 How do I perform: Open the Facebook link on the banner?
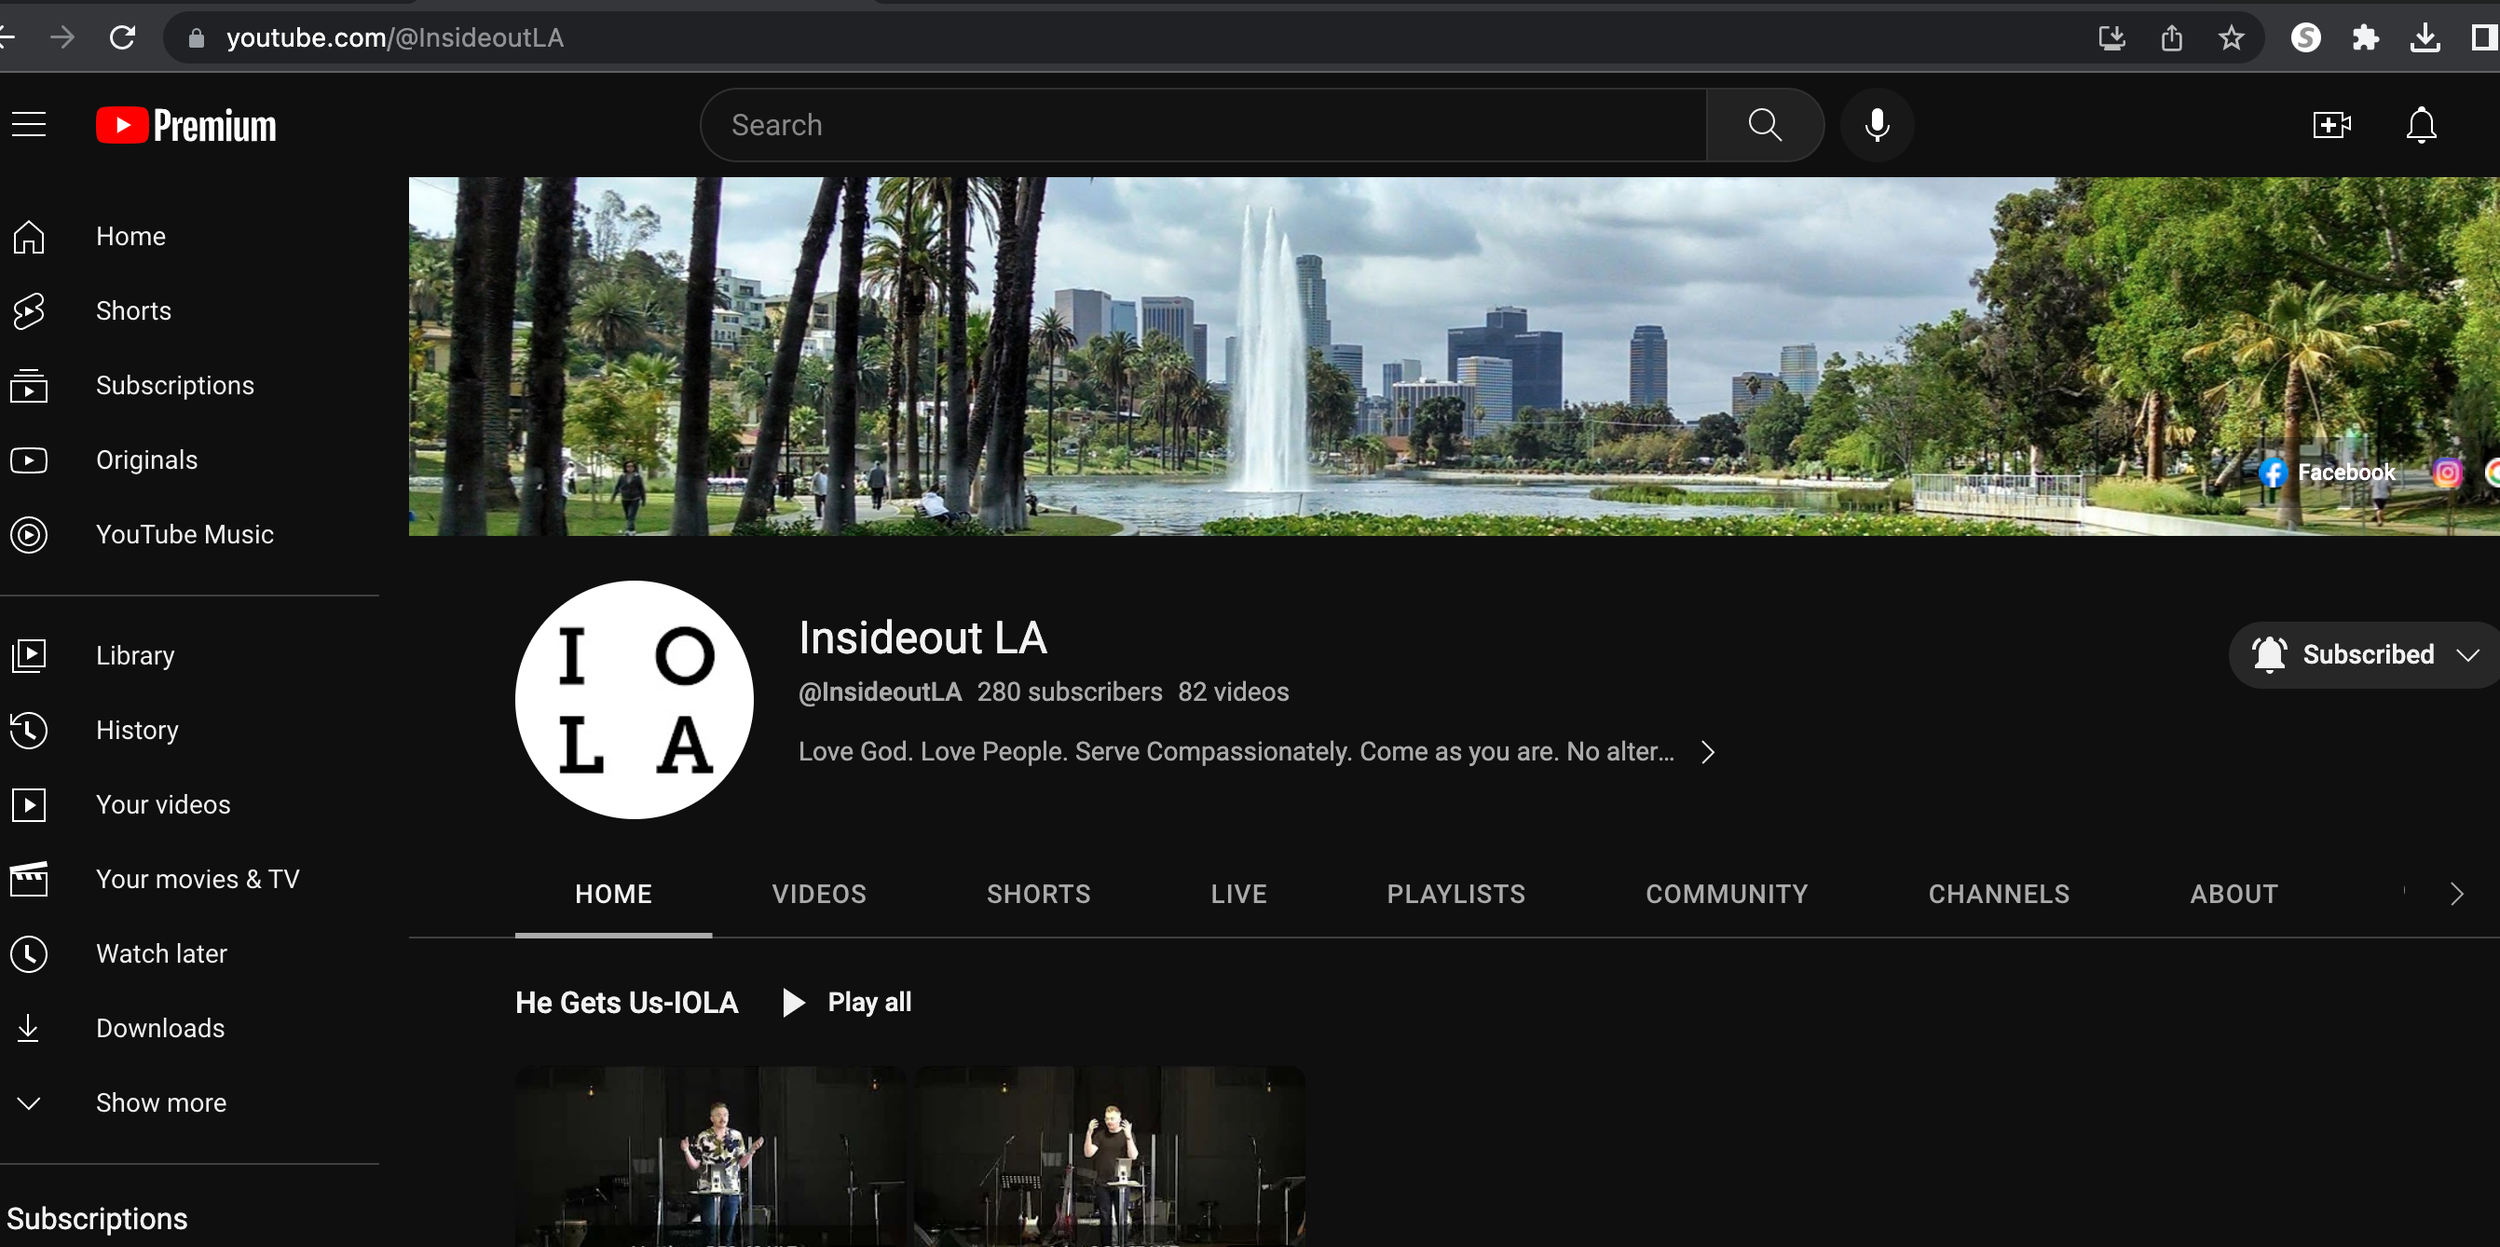2328,471
